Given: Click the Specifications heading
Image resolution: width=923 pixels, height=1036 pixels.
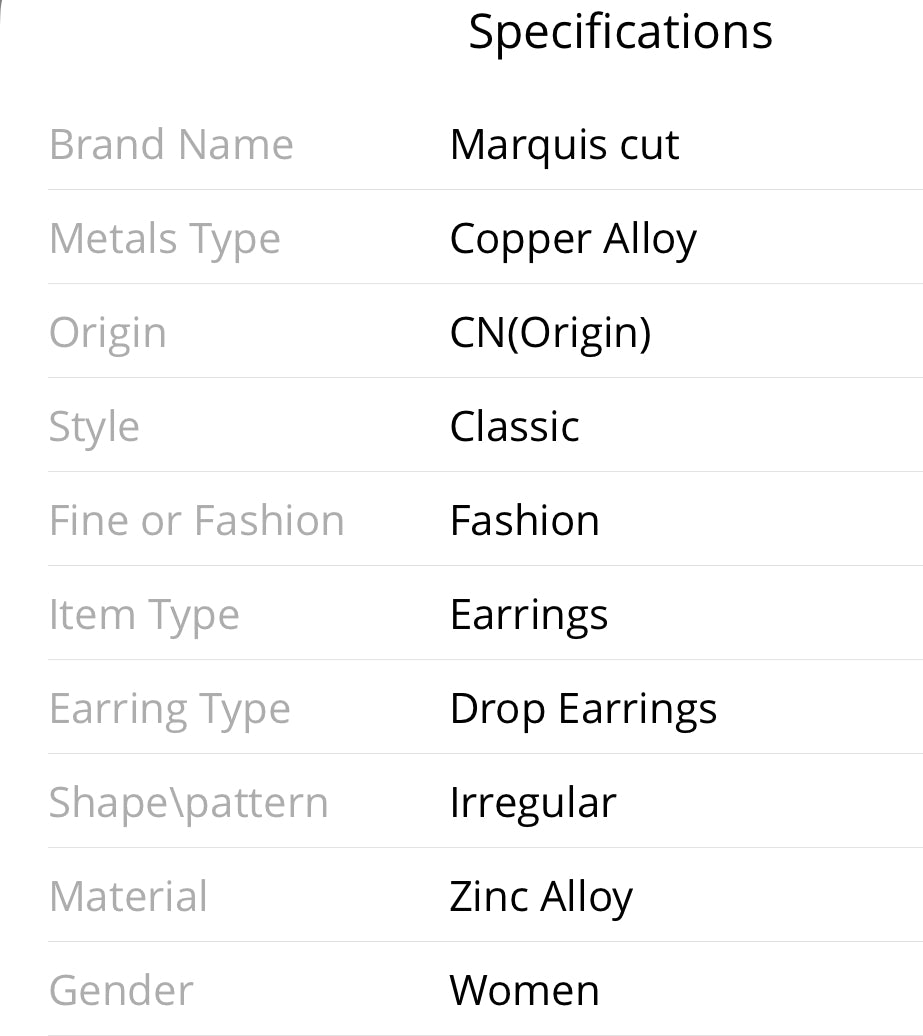Looking at the screenshot, I should pyautogui.click(x=620, y=32).
